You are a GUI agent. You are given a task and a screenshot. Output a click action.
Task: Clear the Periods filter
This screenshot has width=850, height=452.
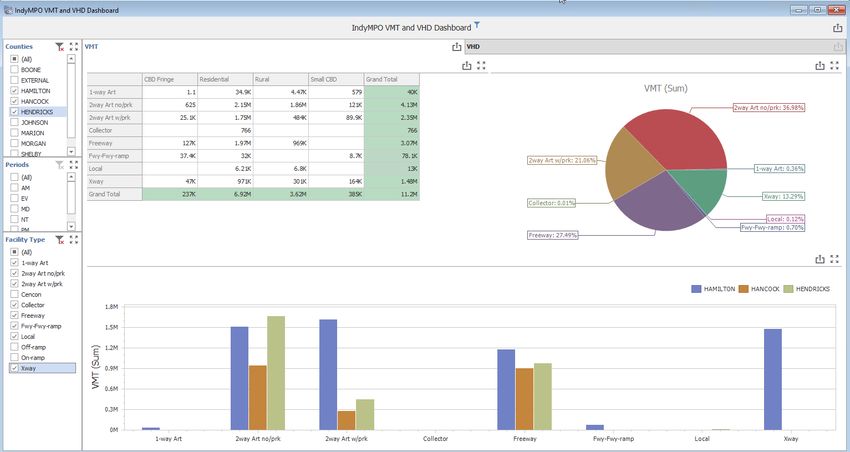pyautogui.click(x=60, y=165)
